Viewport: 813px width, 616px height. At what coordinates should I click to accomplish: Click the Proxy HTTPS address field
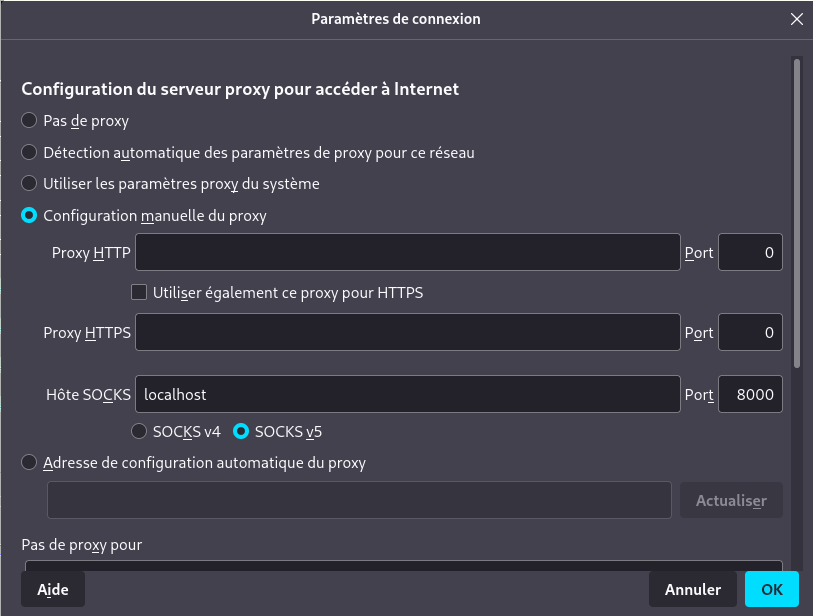407,332
